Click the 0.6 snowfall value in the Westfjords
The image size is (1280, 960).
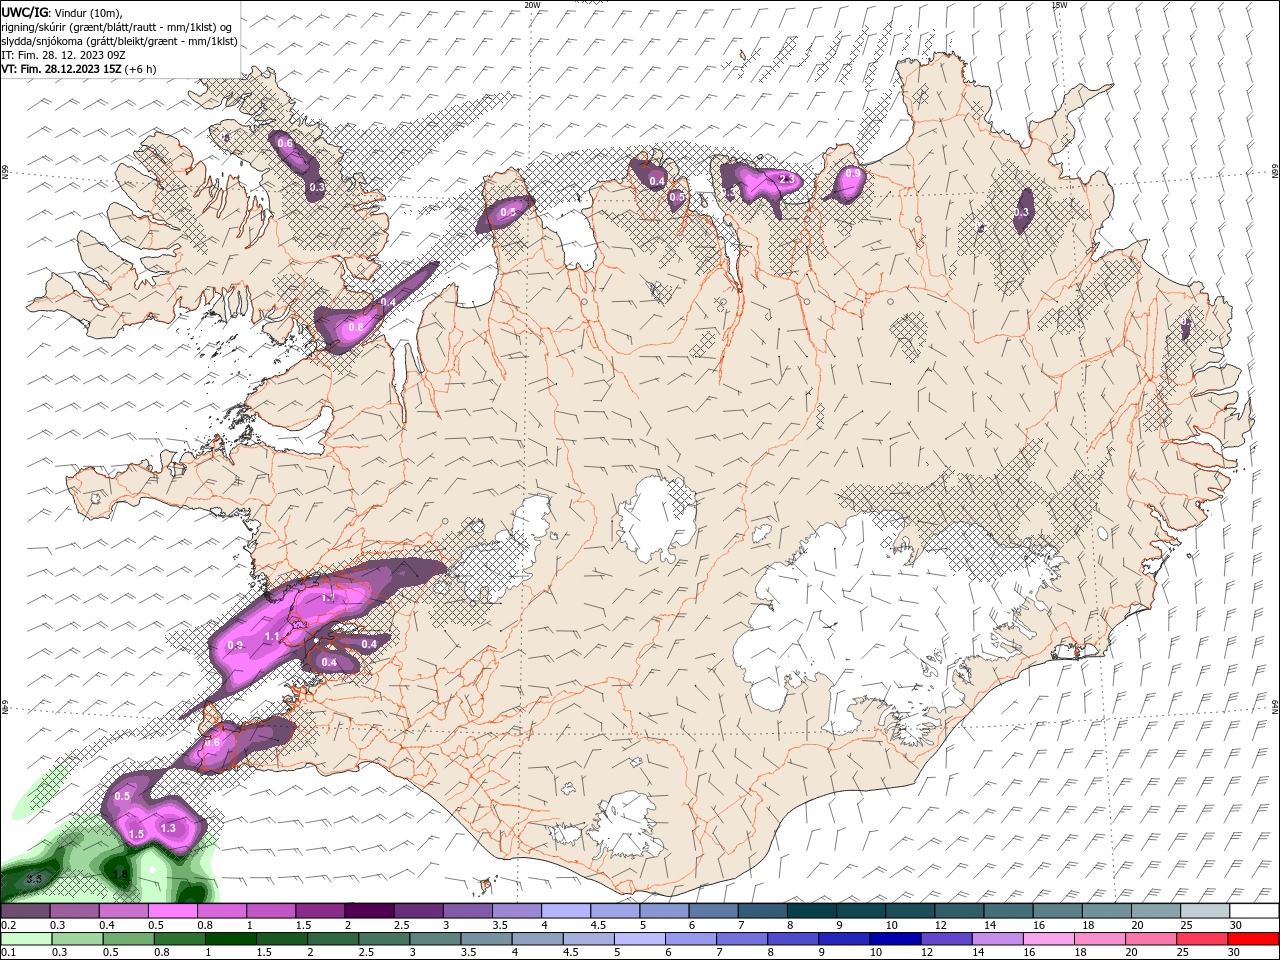pos(285,144)
